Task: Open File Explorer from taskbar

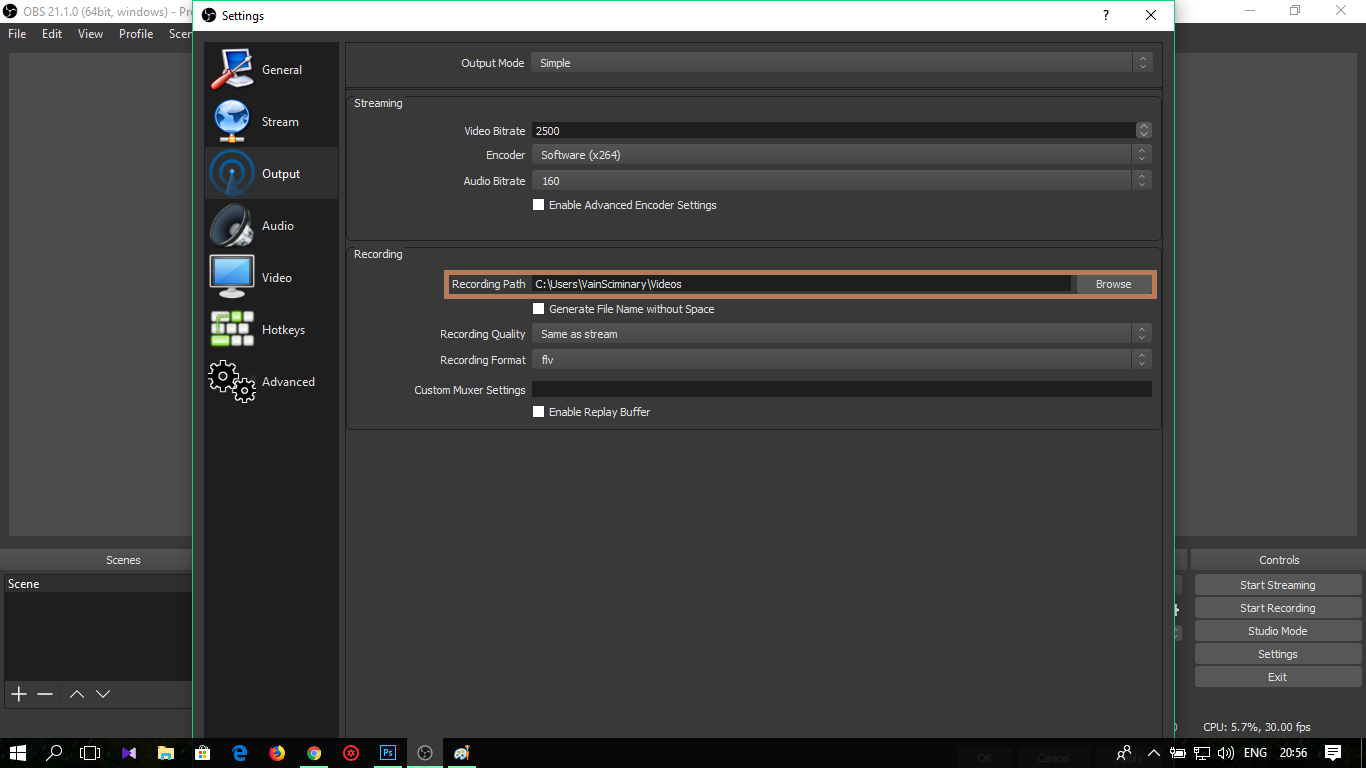Action: tap(166, 753)
